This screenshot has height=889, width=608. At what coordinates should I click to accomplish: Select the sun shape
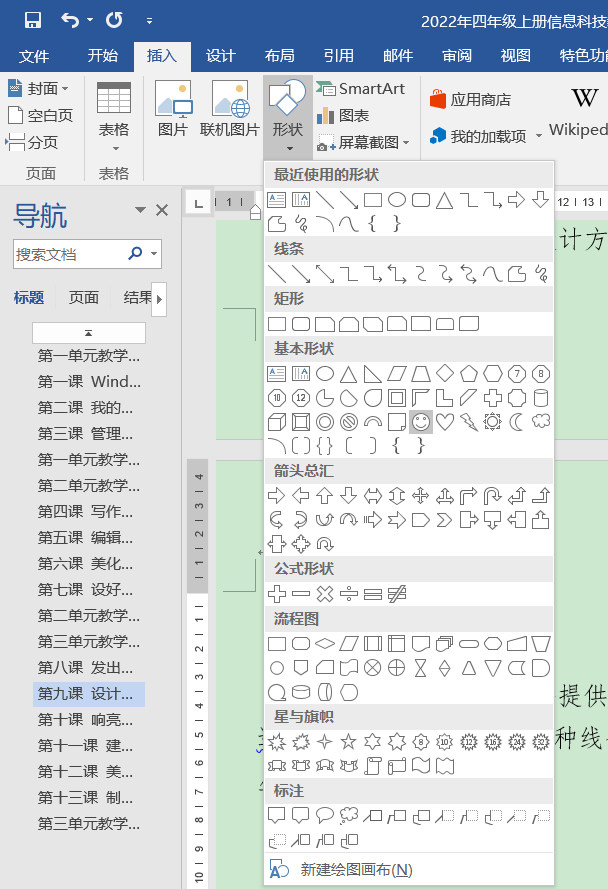493,422
